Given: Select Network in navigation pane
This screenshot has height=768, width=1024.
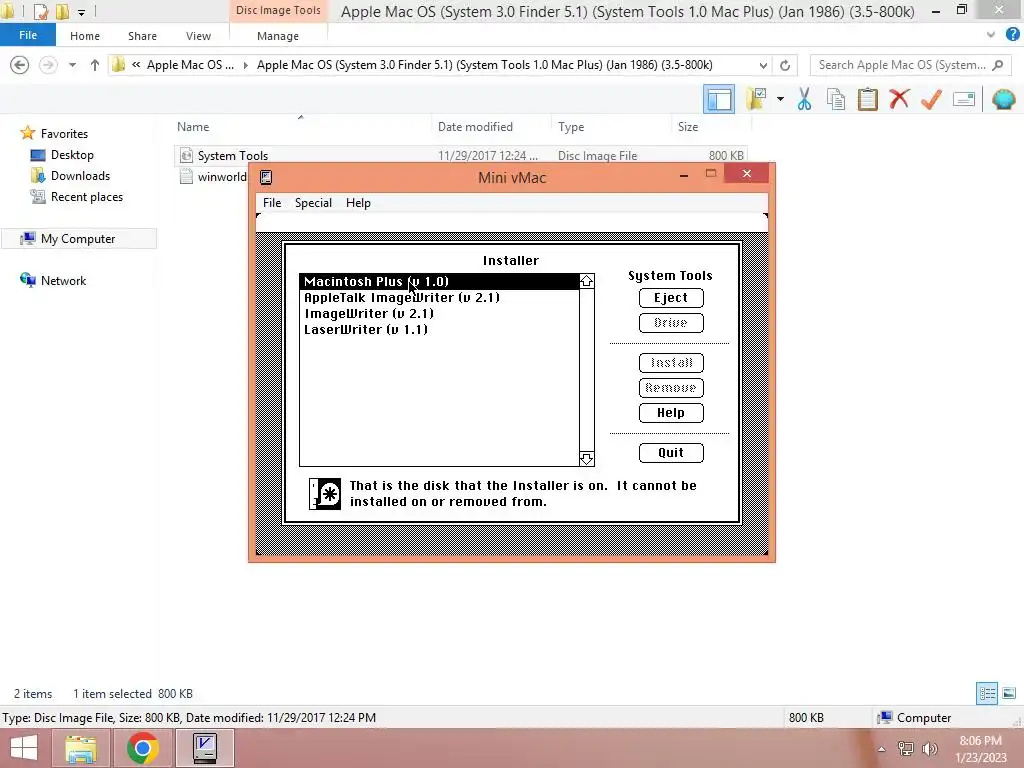Looking at the screenshot, I should pos(63,281).
